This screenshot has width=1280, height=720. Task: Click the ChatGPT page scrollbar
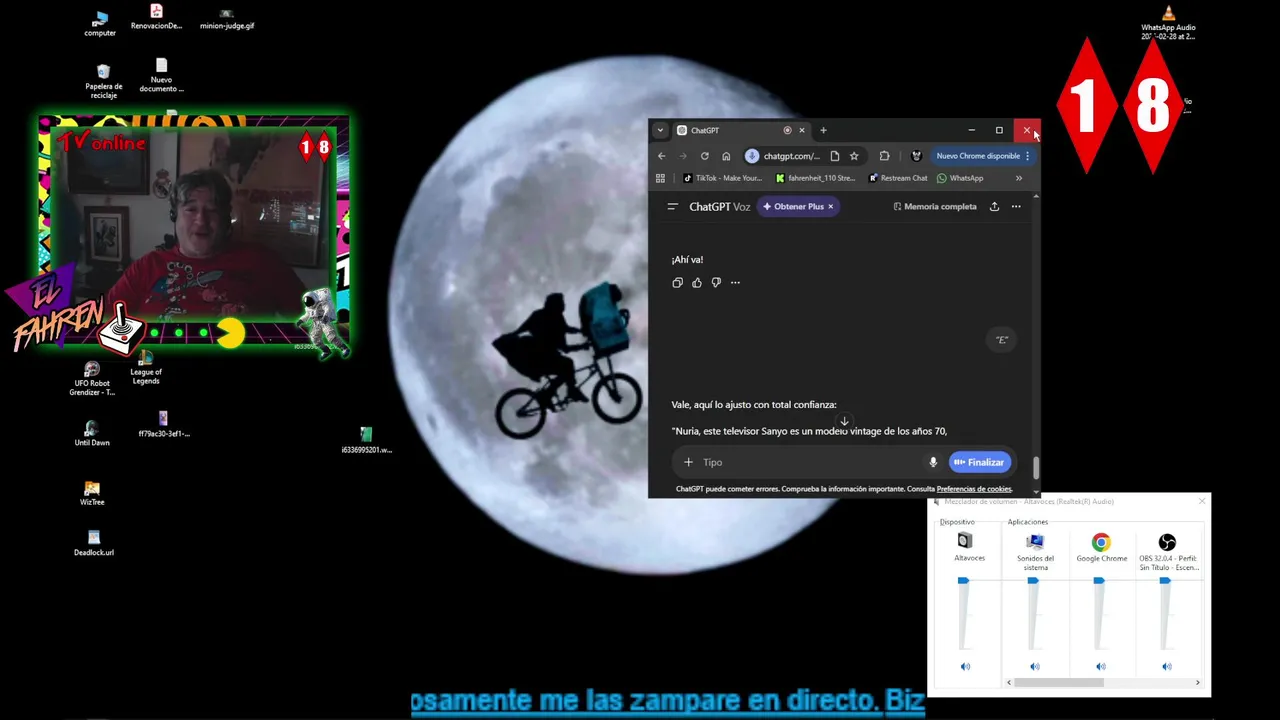(x=1036, y=469)
